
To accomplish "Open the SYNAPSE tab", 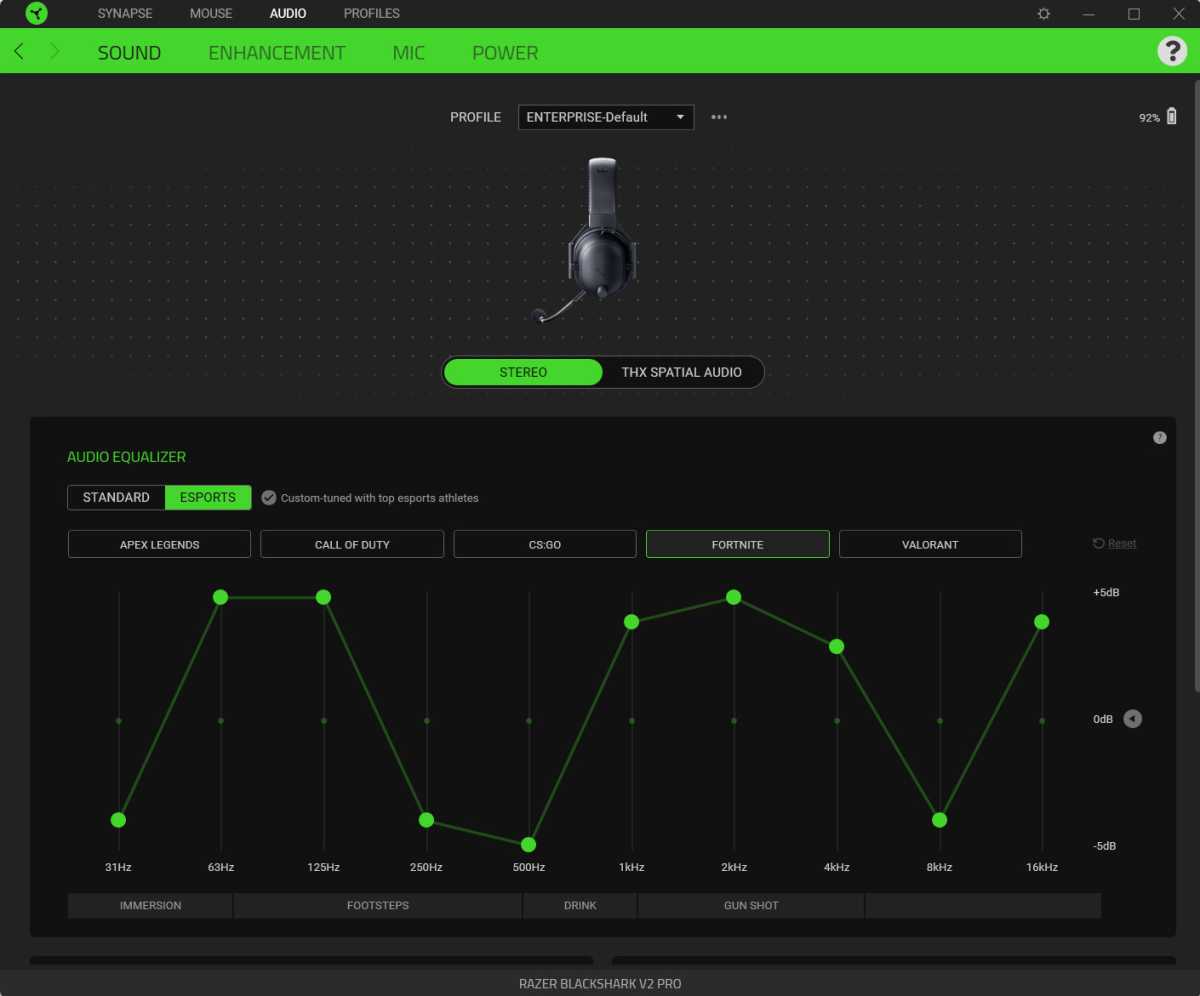I will (x=125, y=13).
